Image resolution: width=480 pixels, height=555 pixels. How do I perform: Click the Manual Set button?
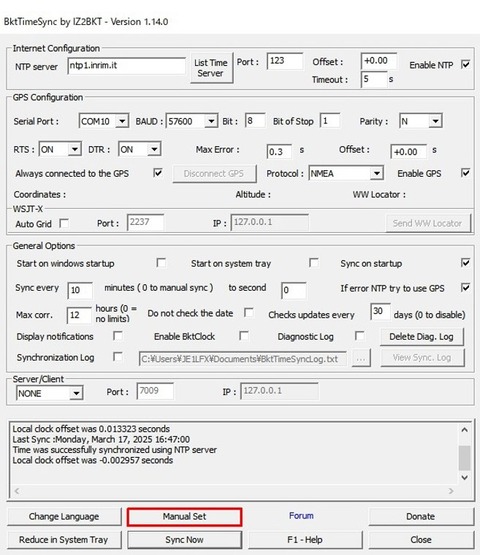tap(184, 517)
